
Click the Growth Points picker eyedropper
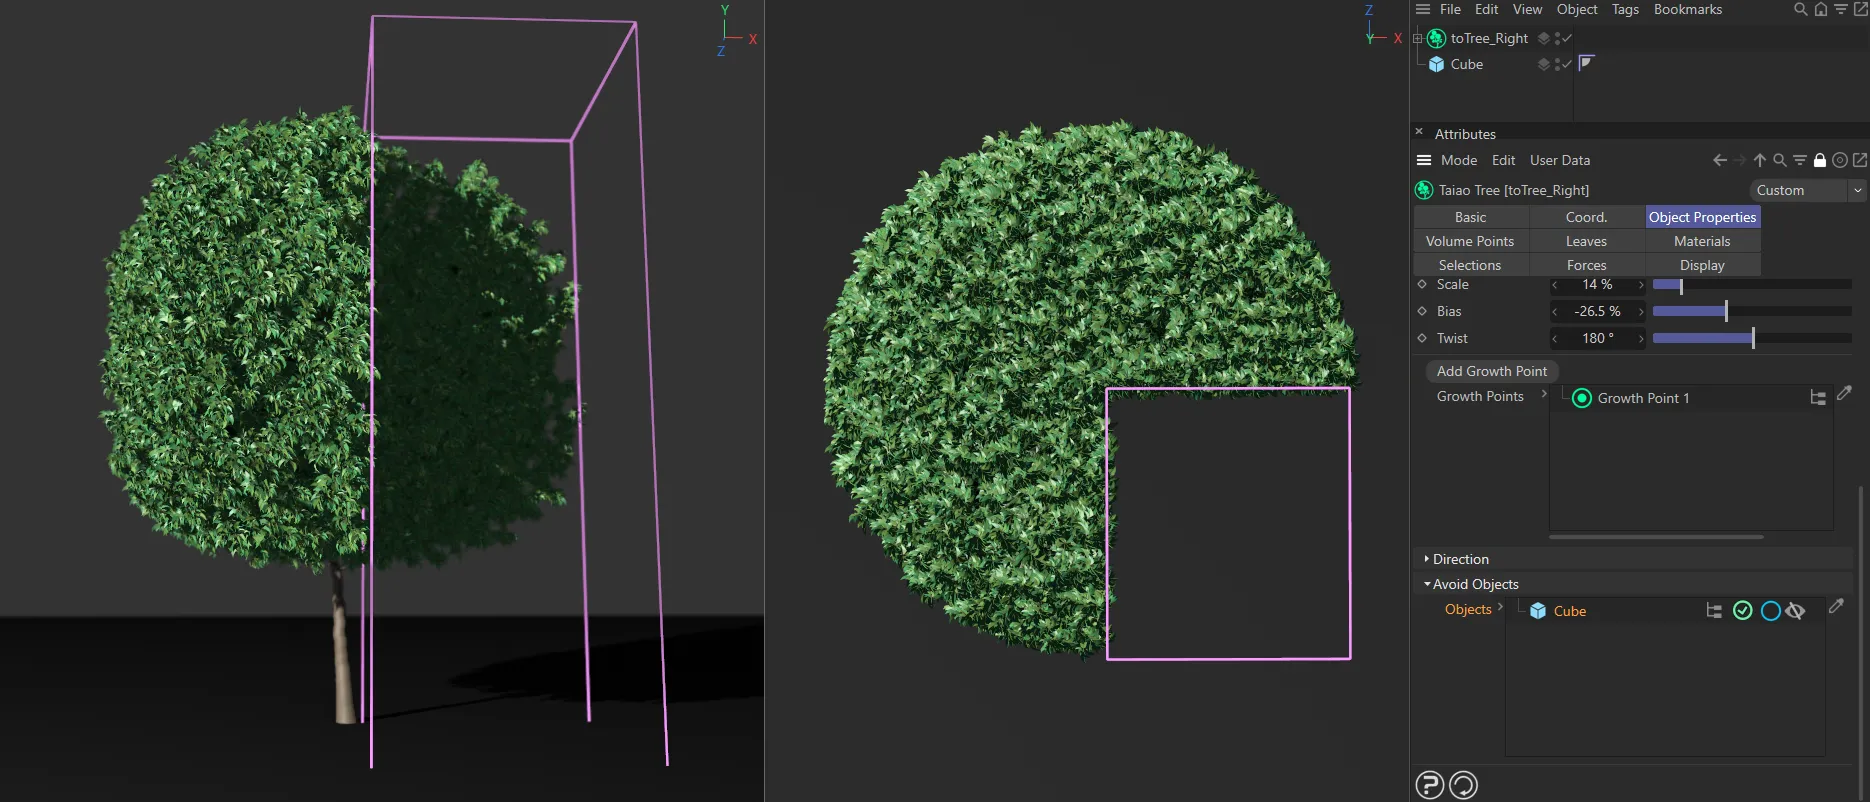[x=1845, y=393]
